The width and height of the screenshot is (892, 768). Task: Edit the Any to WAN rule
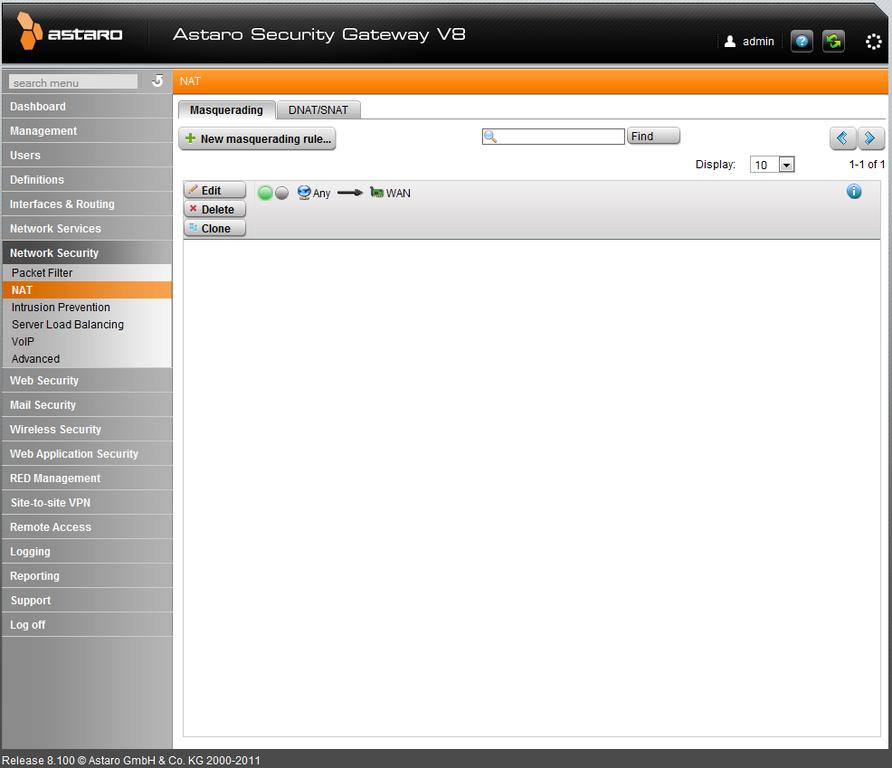click(214, 190)
